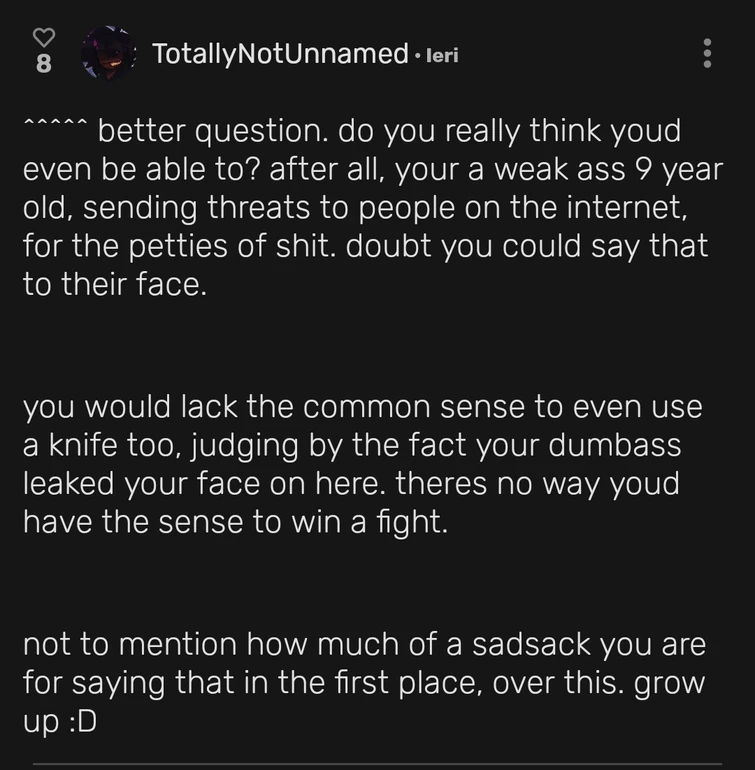Open the three-dot options menu

[707, 53]
